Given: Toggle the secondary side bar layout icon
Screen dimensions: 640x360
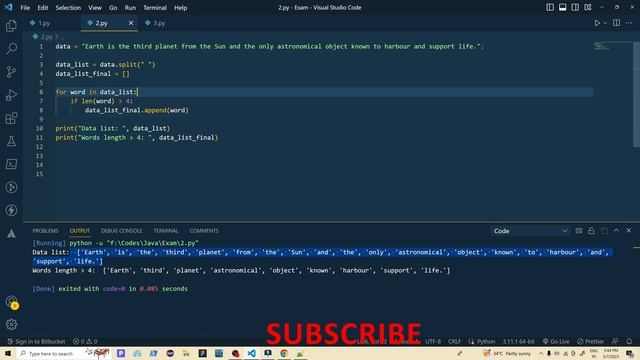Looking at the screenshot, I should [x=575, y=7].
